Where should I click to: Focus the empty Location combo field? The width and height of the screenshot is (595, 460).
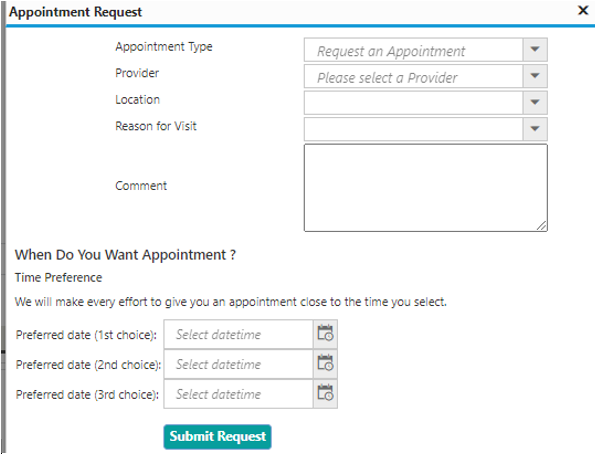click(x=414, y=103)
